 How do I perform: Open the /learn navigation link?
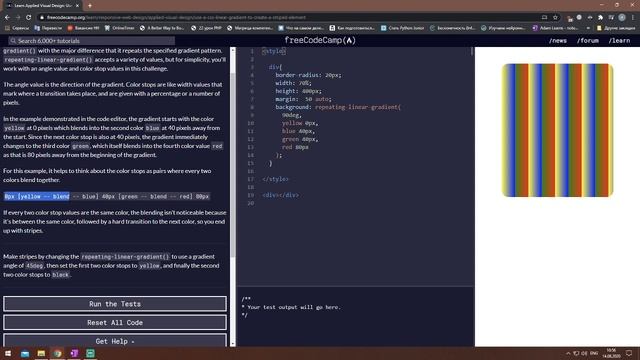[619, 40]
